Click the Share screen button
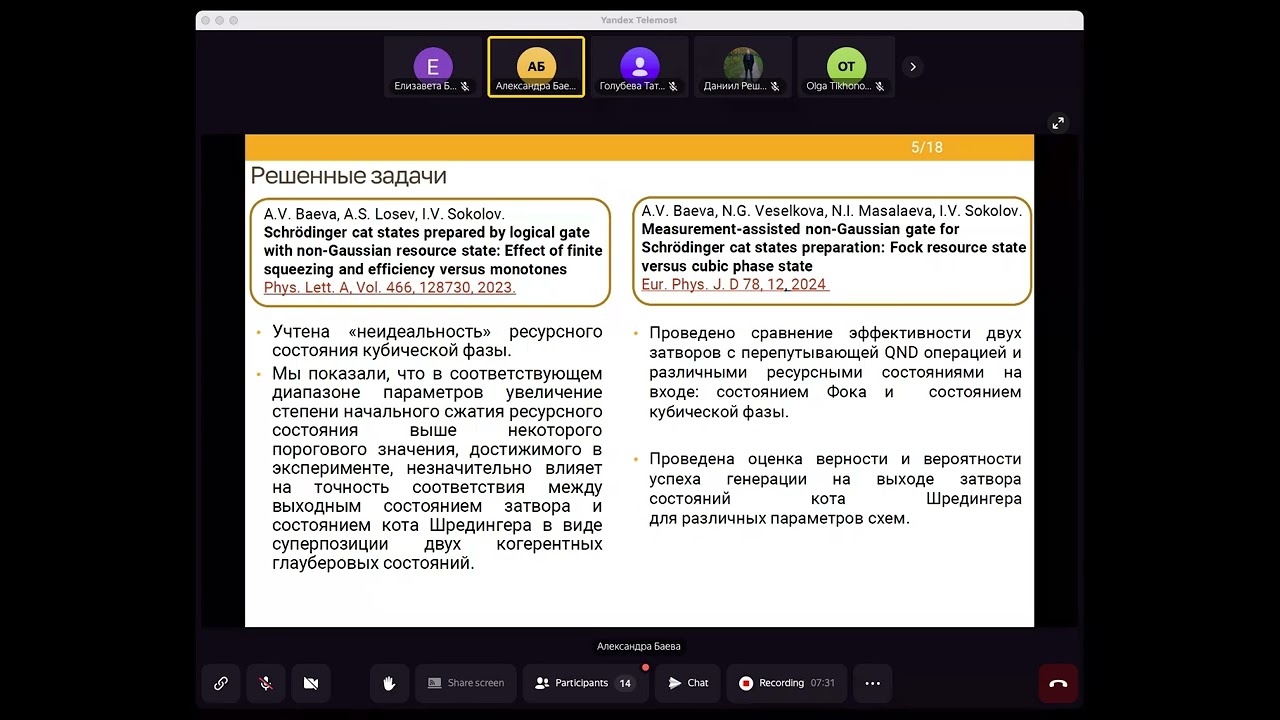 click(x=466, y=683)
